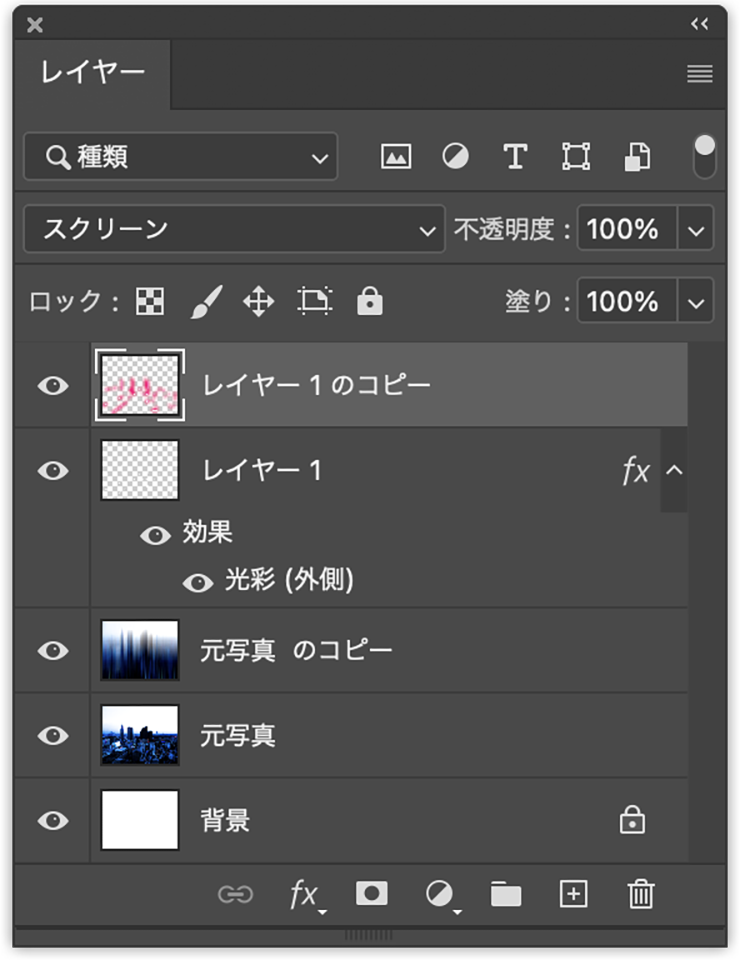Filter for adjustment layers icon
The width and height of the screenshot is (740, 965).
click(x=455, y=157)
